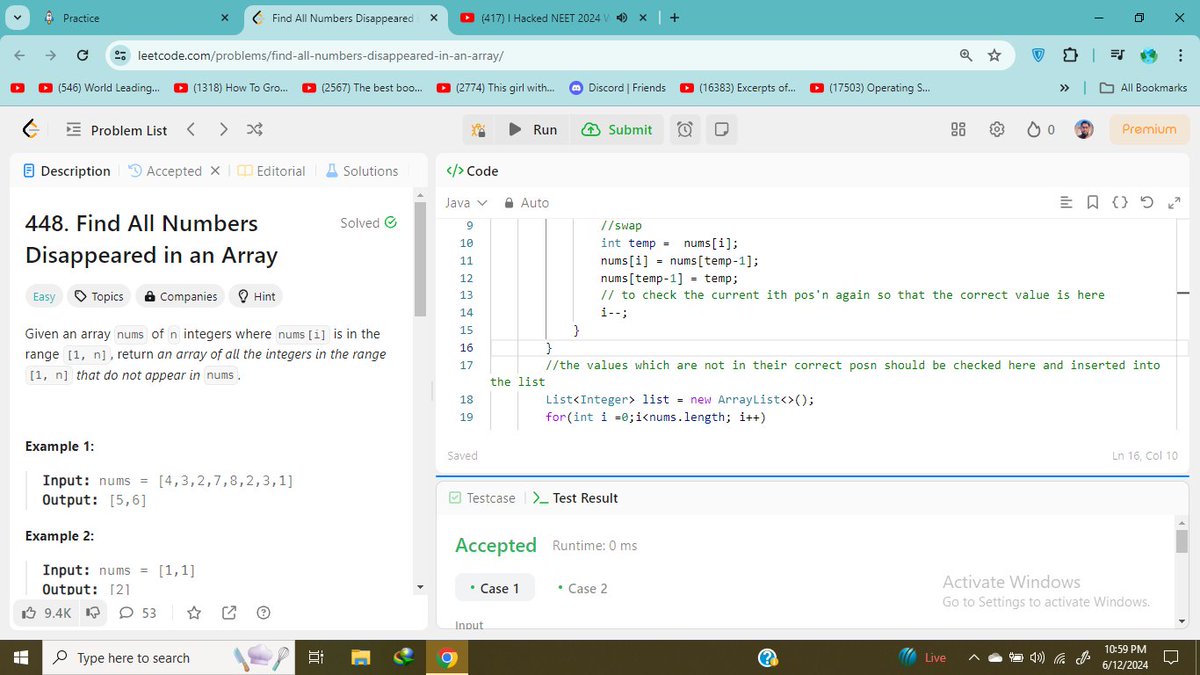Like the problem thumbs up

click(x=29, y=613)
